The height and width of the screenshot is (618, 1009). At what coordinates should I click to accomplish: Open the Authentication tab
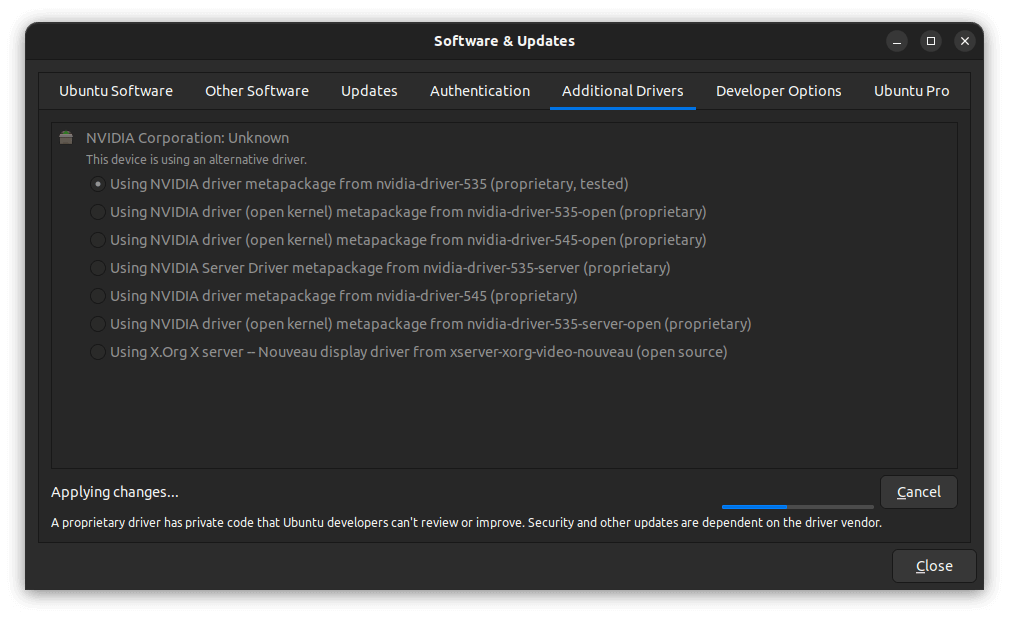480,91
